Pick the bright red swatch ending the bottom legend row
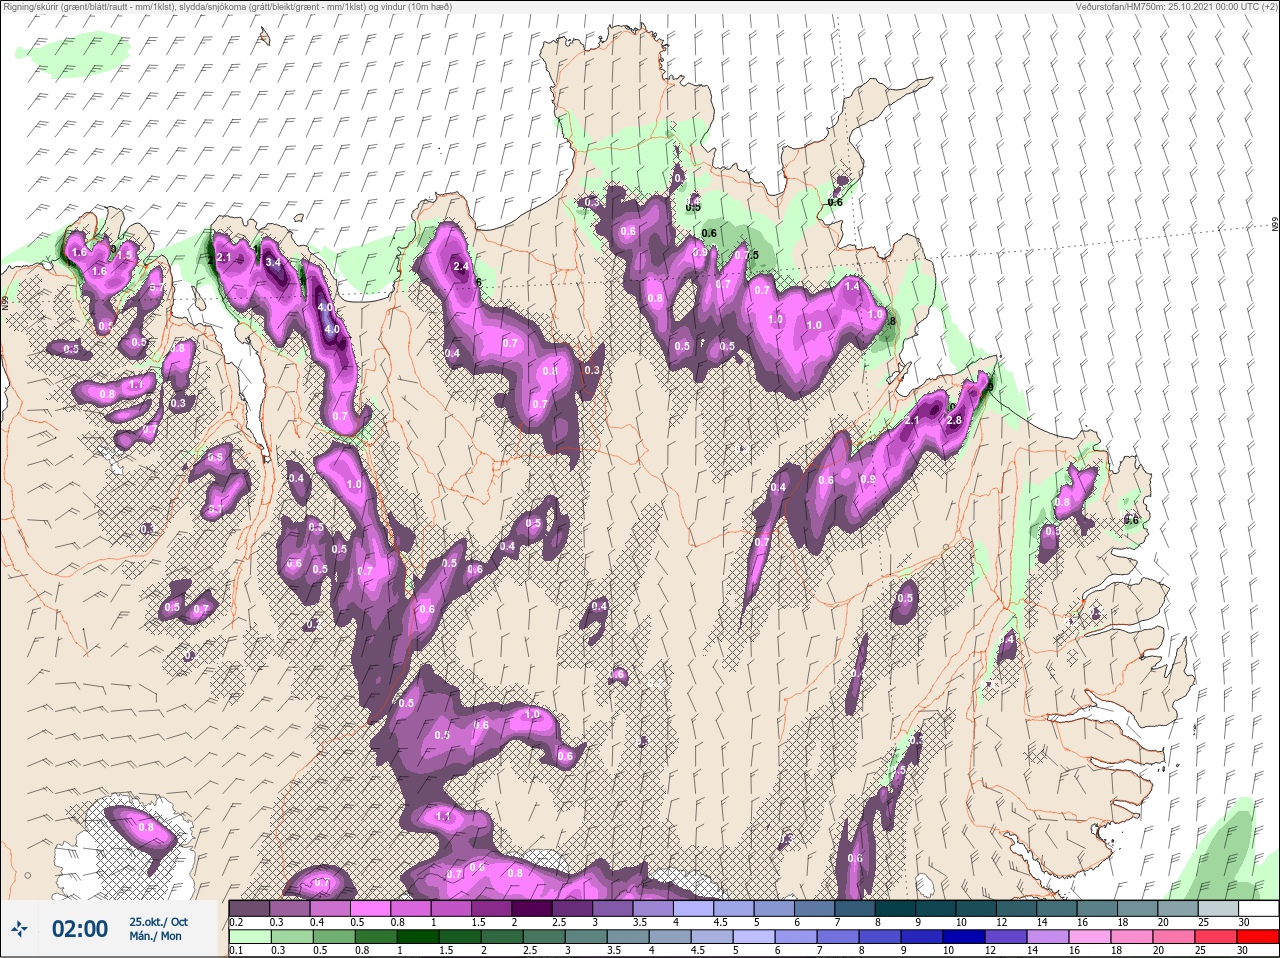Screen dimensions: 1280x958 tap(1258, 937)
